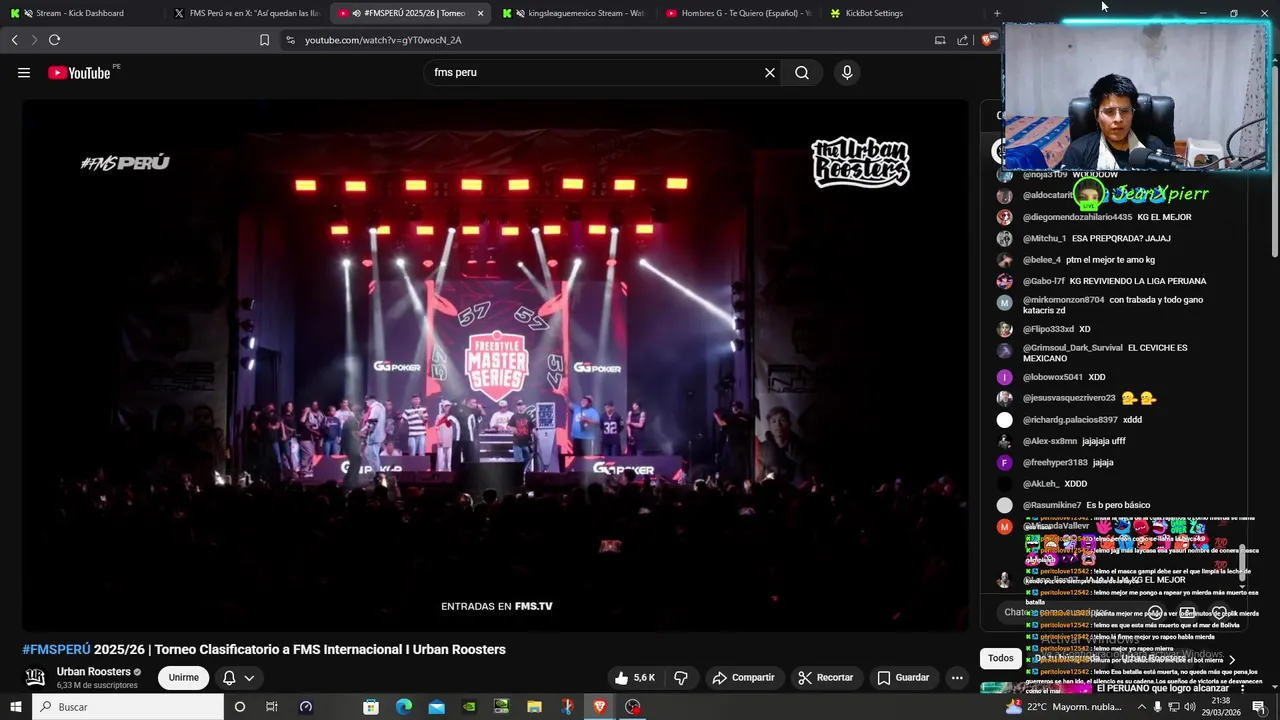This screenshot has height=720, width=1280.
Task: Go back in browser history
Action: pyautogui.click(x=14, y=40)
